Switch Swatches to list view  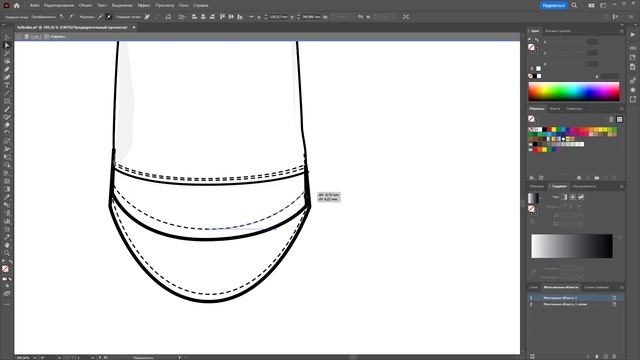pyautogui.click(x=611, y=119)
